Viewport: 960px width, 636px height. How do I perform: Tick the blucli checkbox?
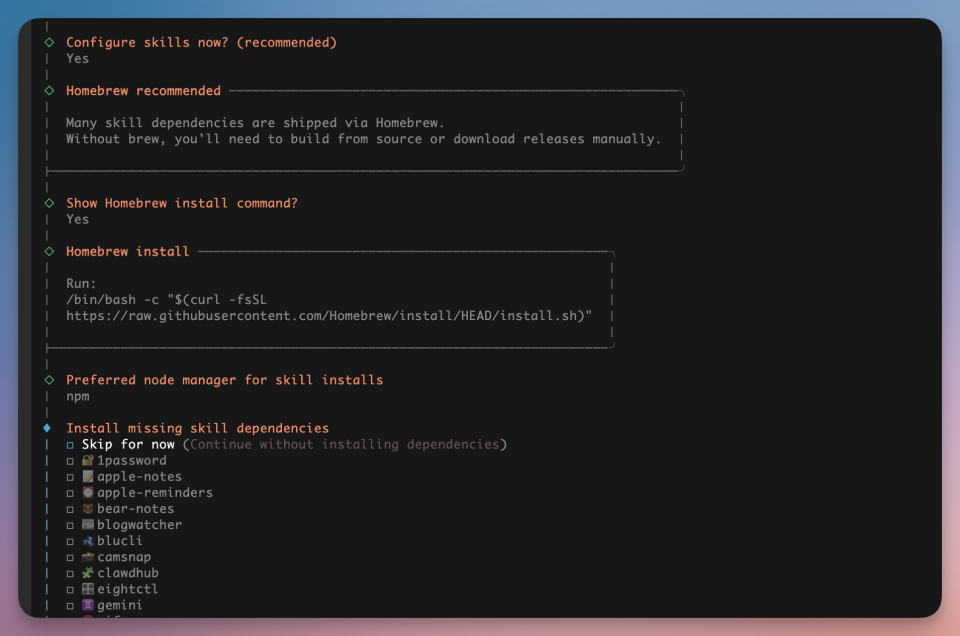click(70, 541)
